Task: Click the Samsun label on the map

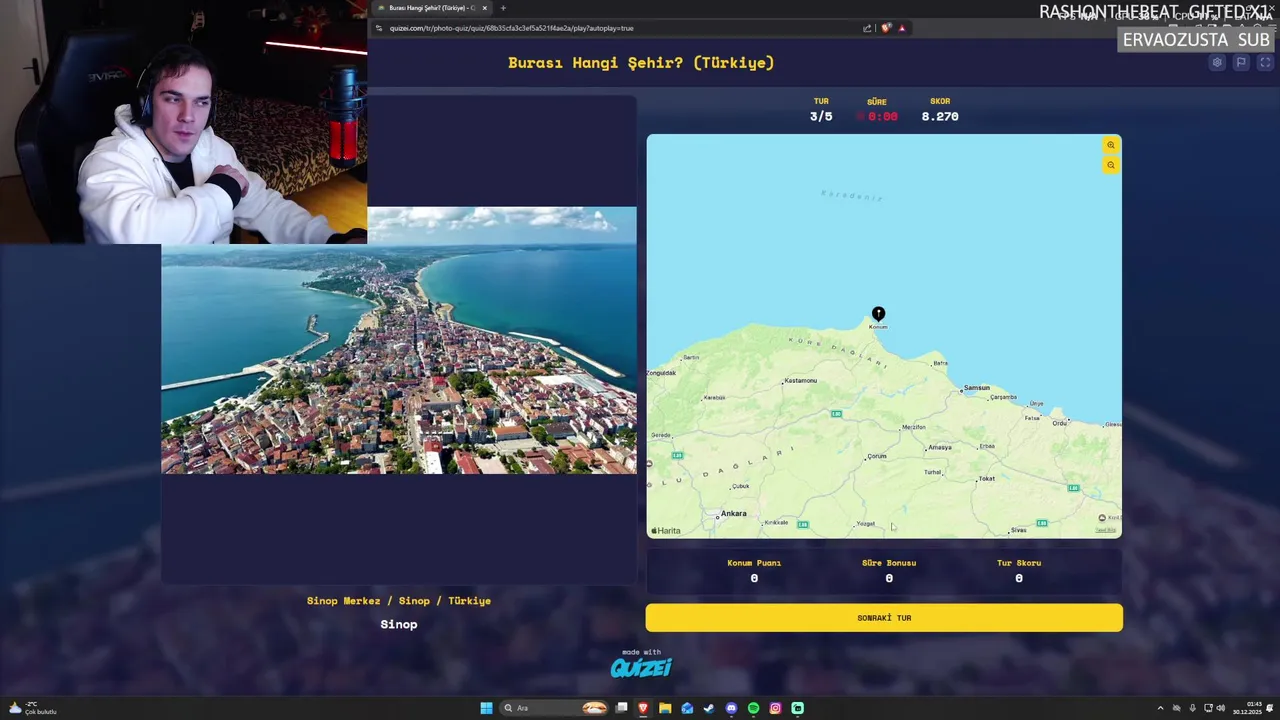Action: (977, 388)
